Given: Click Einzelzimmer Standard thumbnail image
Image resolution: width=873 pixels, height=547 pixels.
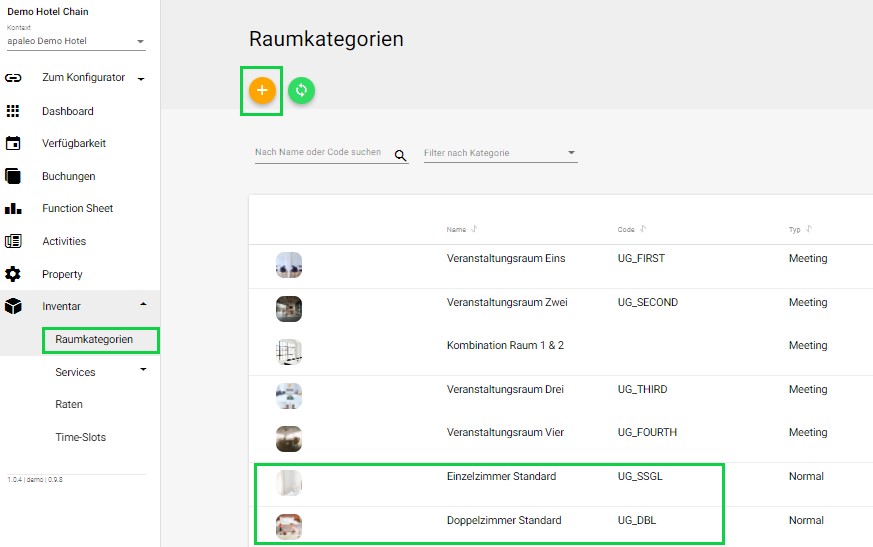Looking at the screenshot, I should pos(289,483).
